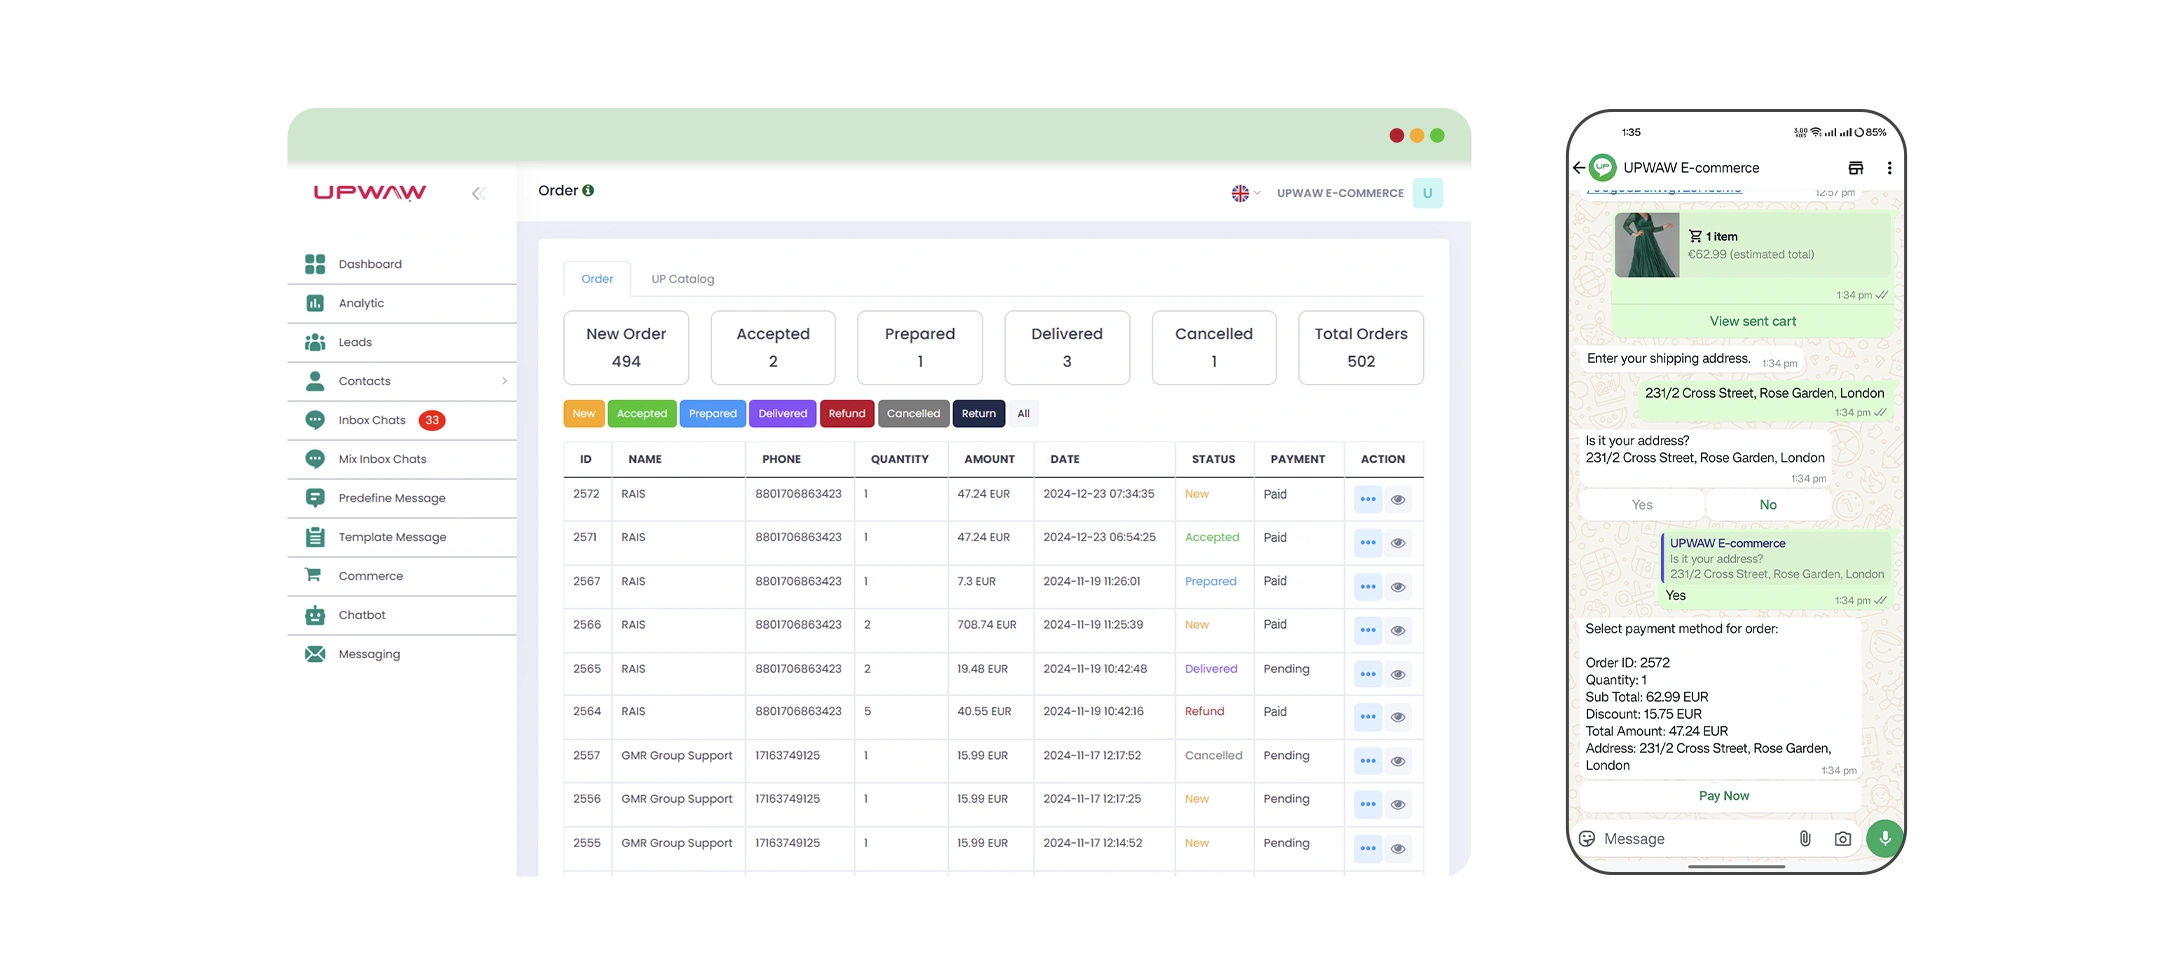
Task: Open the language flag dropdown
Action: pos(1245,193)
